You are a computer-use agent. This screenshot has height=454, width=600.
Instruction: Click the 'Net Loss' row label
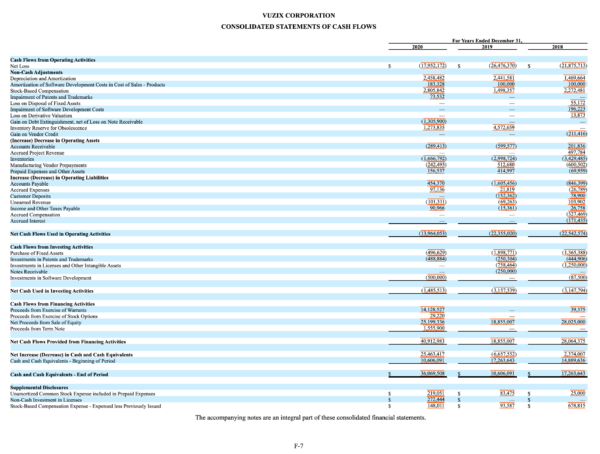[x=19, y=66]
